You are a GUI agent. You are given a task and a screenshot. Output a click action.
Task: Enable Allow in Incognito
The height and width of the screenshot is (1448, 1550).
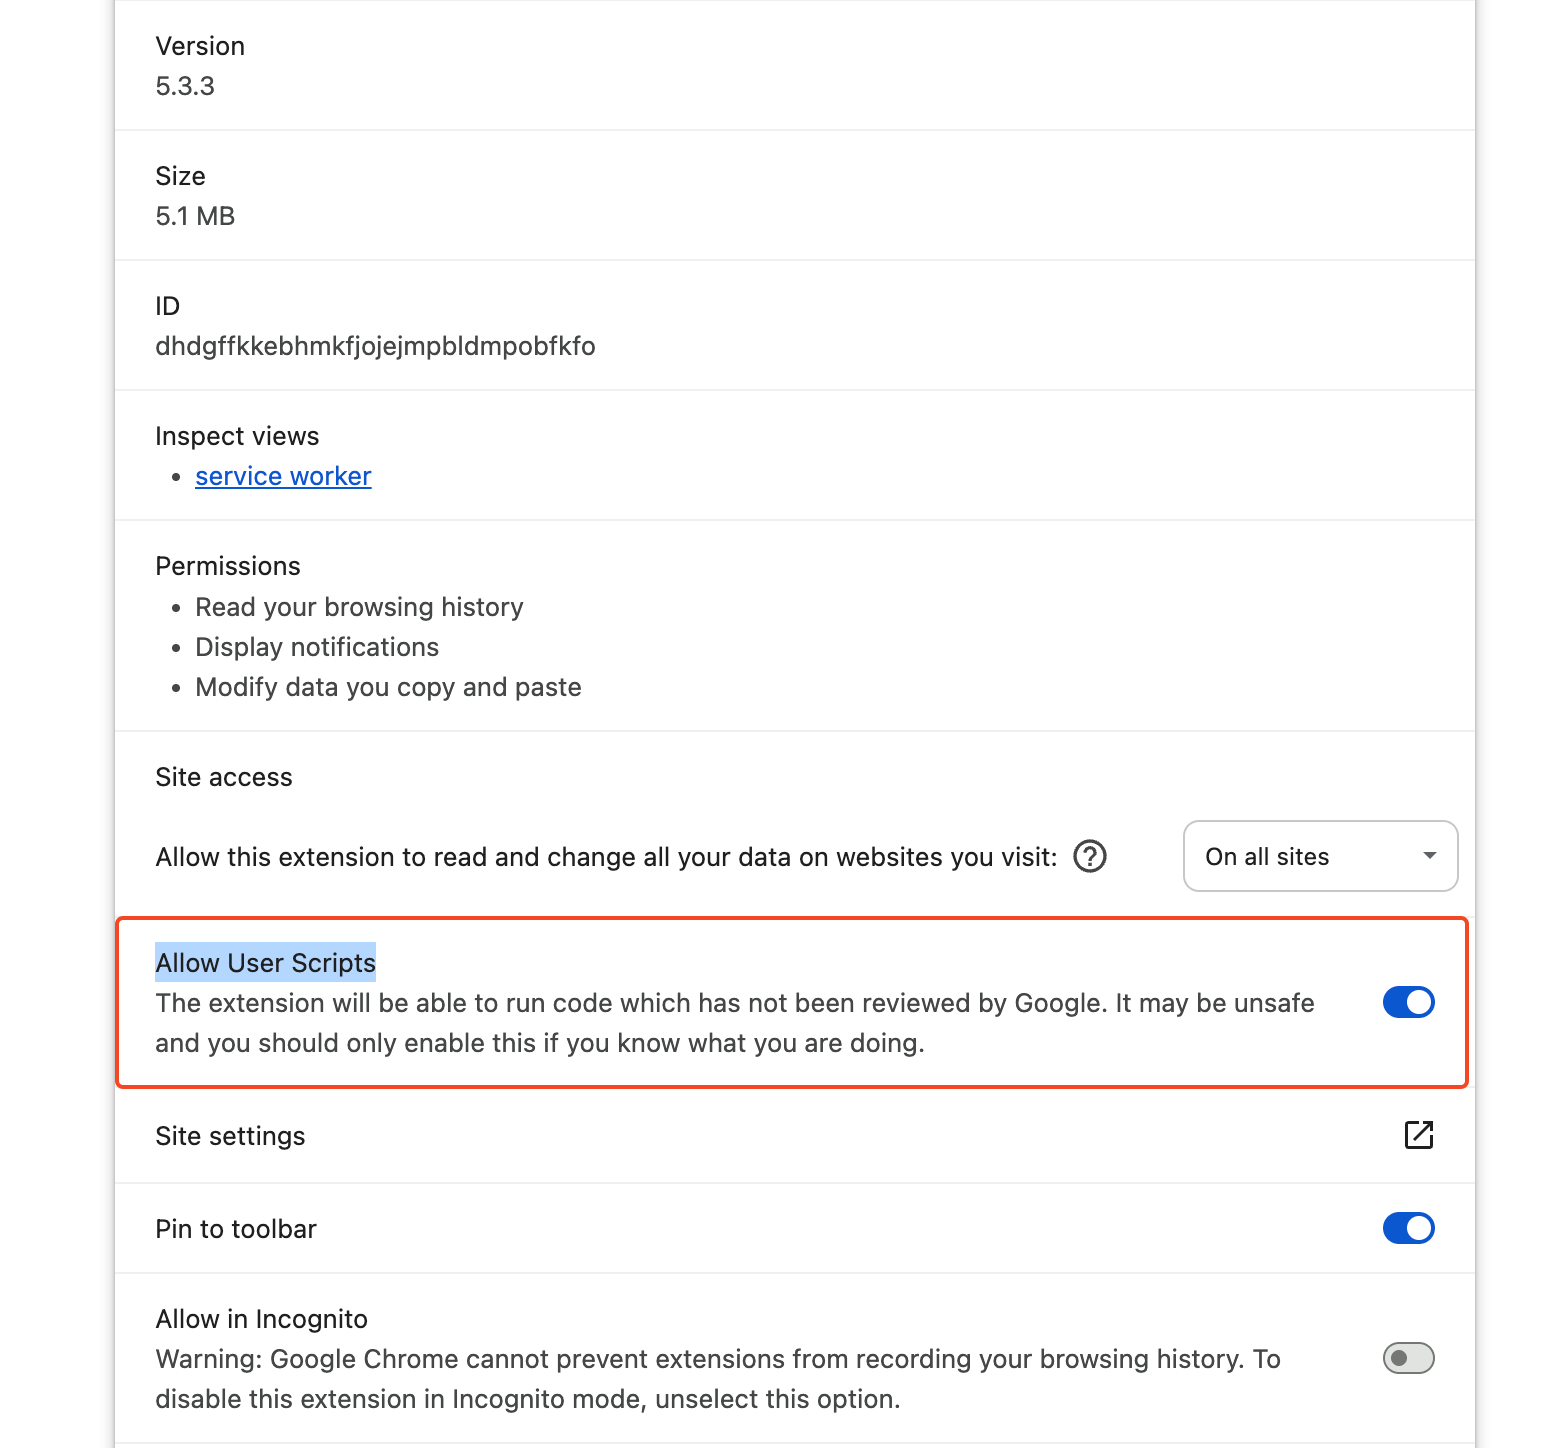point(1409,1358)
